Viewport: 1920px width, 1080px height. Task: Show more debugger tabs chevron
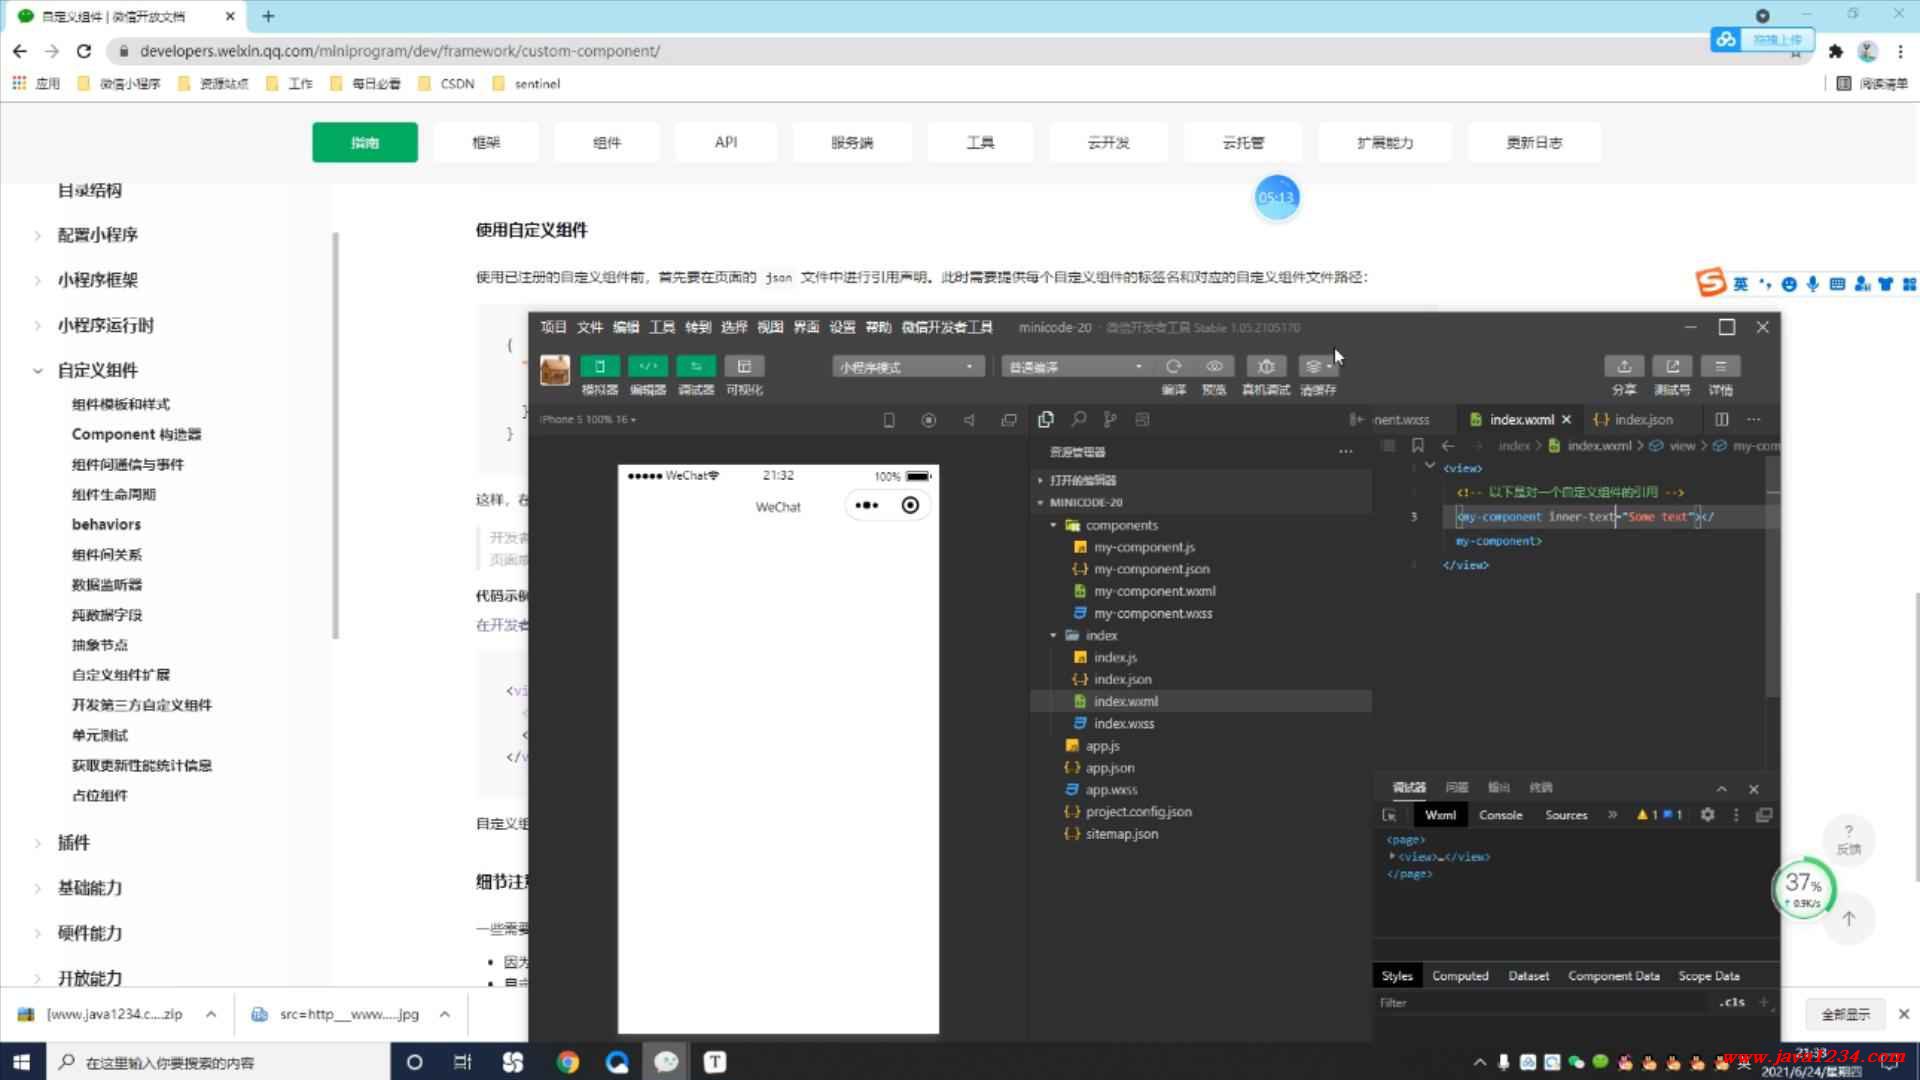tap(1612, 815)
